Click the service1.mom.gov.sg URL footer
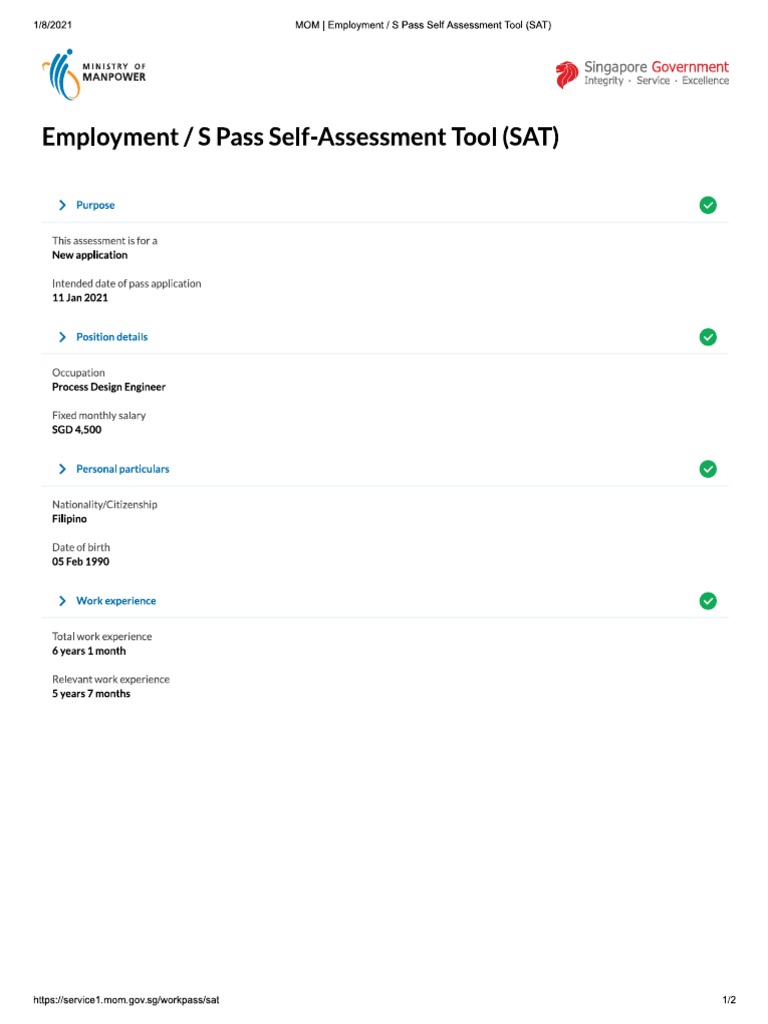Viewport: 768px width, 1024px height. (126, 1000)
